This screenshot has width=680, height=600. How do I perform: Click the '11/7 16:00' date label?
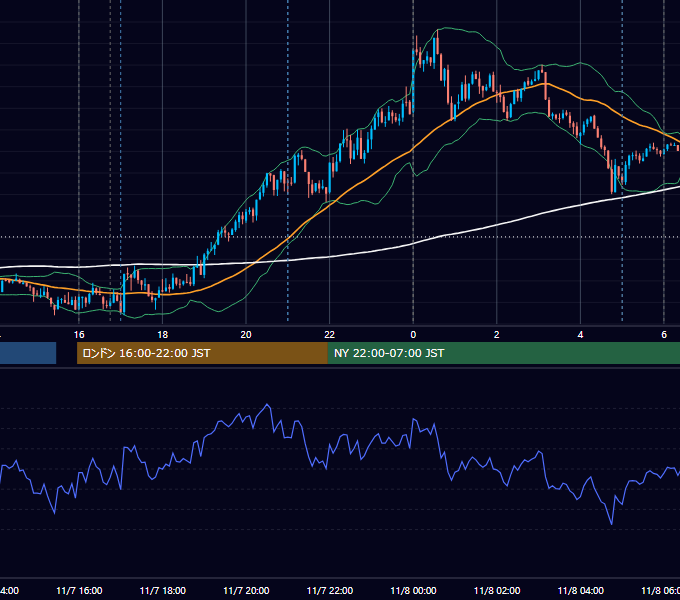tap(79, 591)
